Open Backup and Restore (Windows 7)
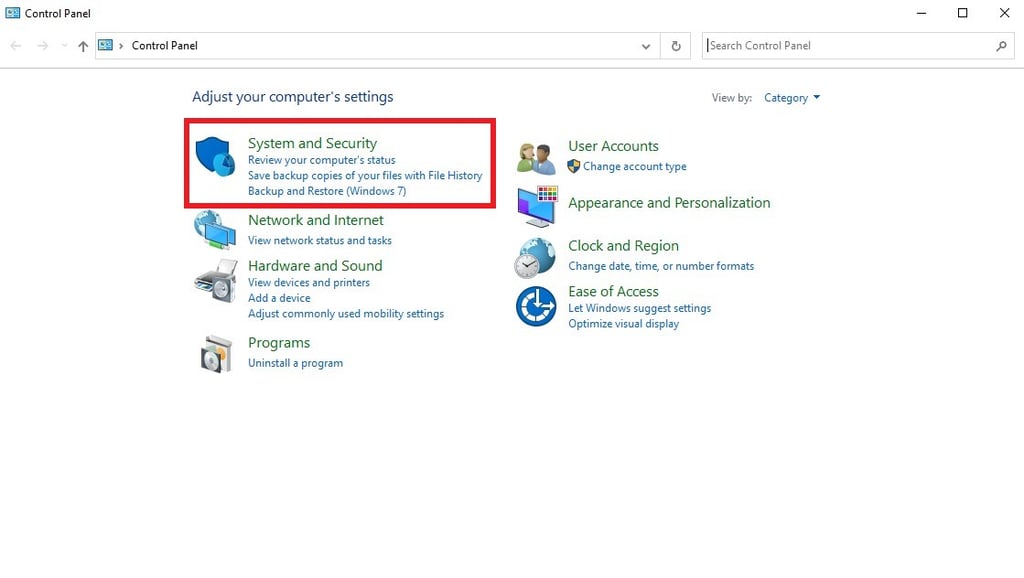This screenshot has height=578, width=1024. (x=327, y=191)
